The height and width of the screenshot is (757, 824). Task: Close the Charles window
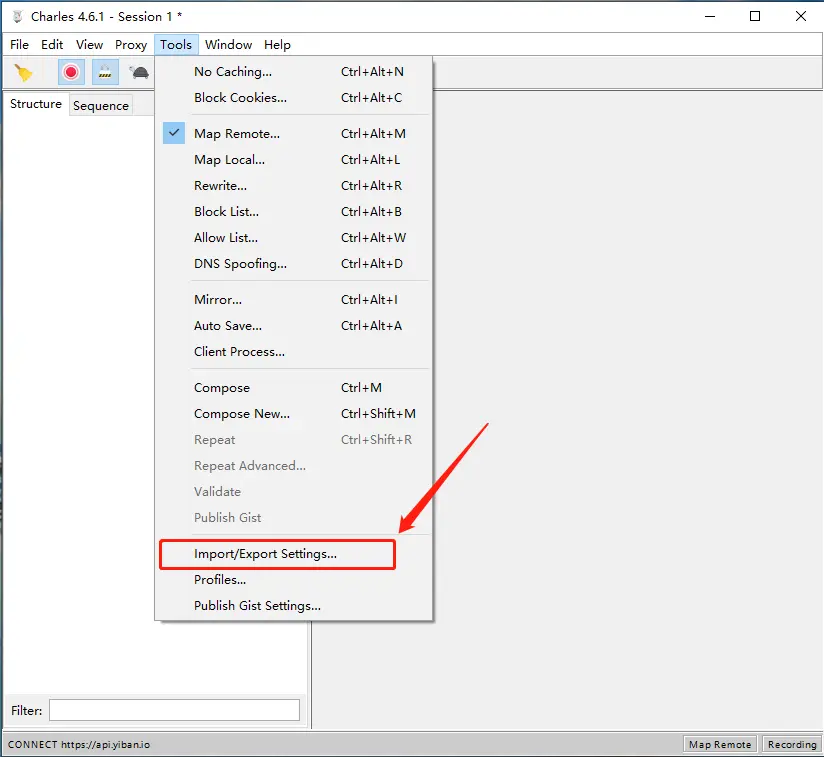801,17
